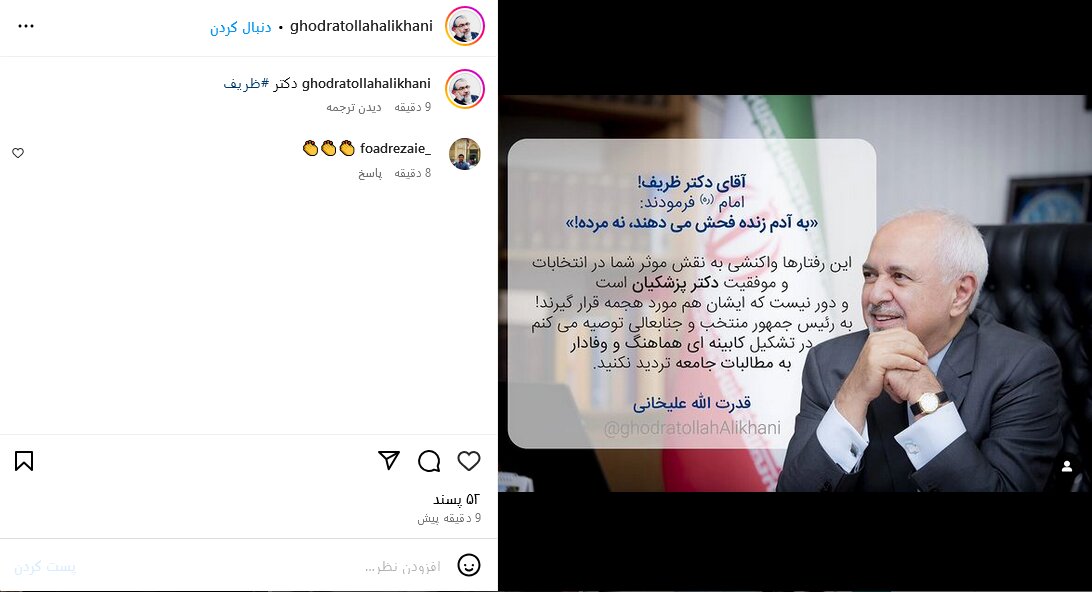Open the ghodratollahalikhani username in the header
The width and height of the screenshot is (1092, 592).
click(x=361, y=26)
